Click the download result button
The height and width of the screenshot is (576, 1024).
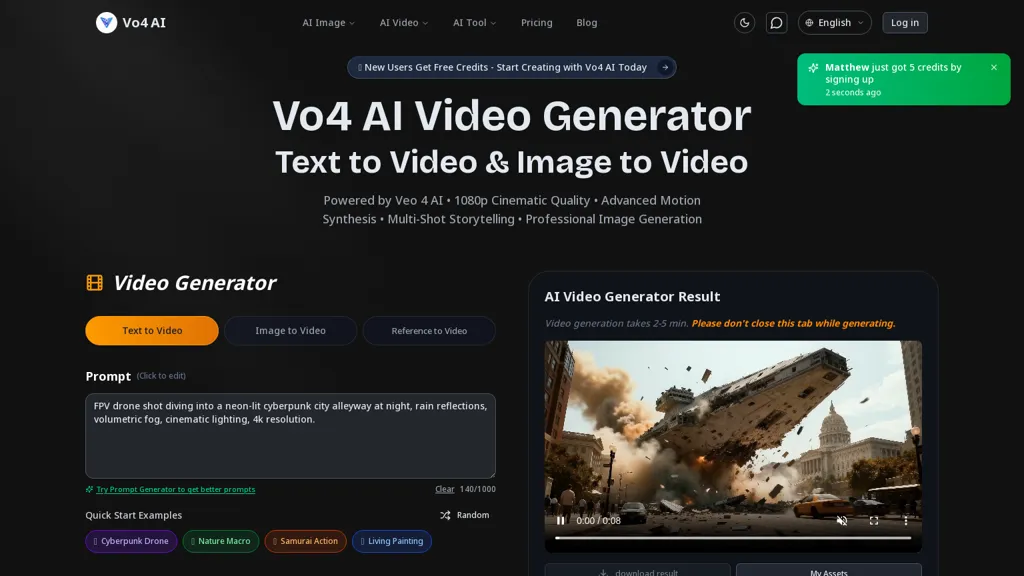[x=637, y=570]
